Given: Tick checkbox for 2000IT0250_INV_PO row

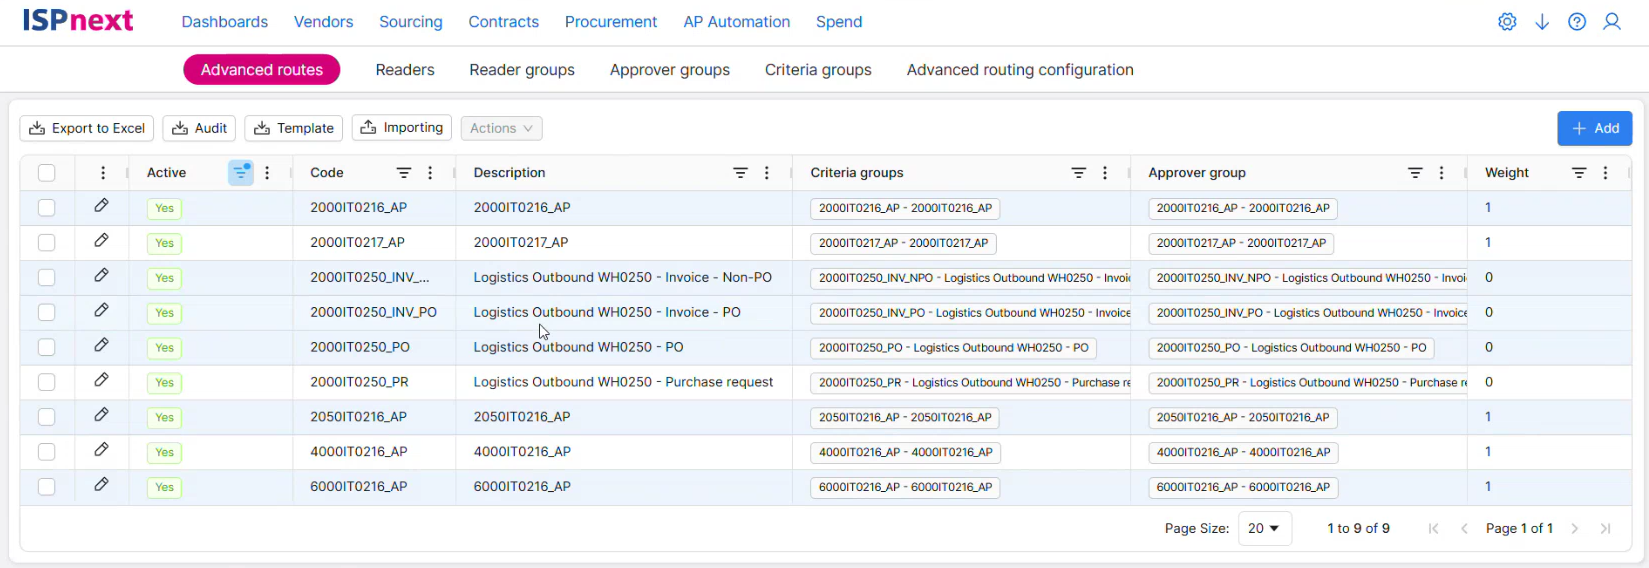Looking at the screenshot, I should (47, 313).
